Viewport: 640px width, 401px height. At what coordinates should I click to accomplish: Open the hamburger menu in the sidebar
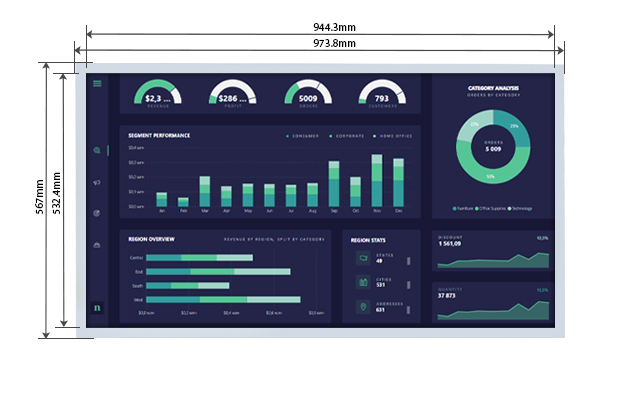pos(97,84)
